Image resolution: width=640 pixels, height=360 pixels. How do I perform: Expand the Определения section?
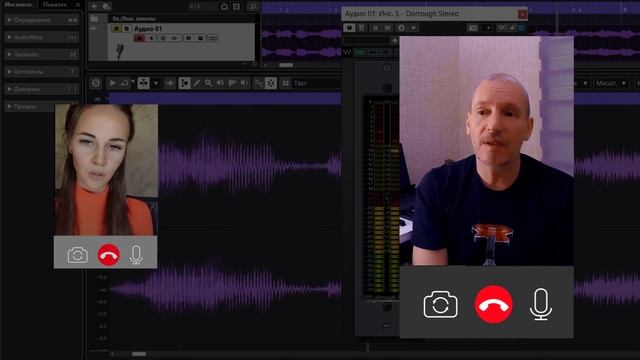pyautogui.click(x=41, y=20)
